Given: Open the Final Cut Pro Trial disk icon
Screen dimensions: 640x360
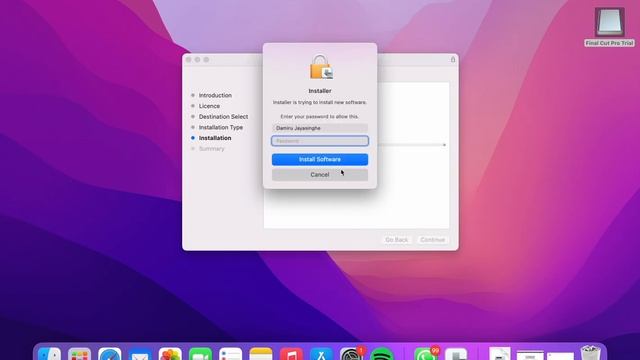Looking at the screenshot, I should pyautogui.click(x=609, y=23).
